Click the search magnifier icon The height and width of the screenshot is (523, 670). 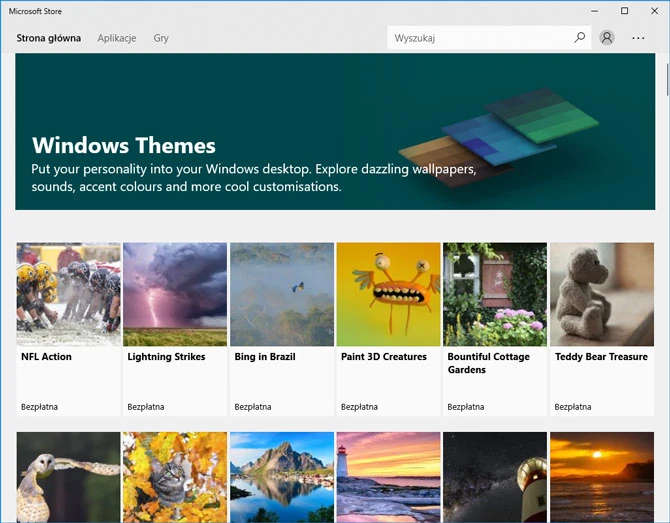coord(579,38)
